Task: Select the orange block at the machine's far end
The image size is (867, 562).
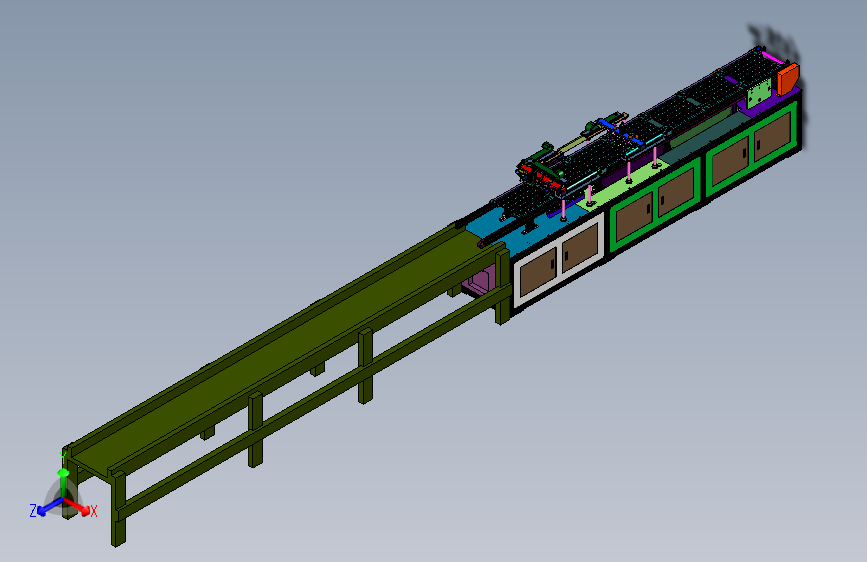Action: tap(787, 79)
